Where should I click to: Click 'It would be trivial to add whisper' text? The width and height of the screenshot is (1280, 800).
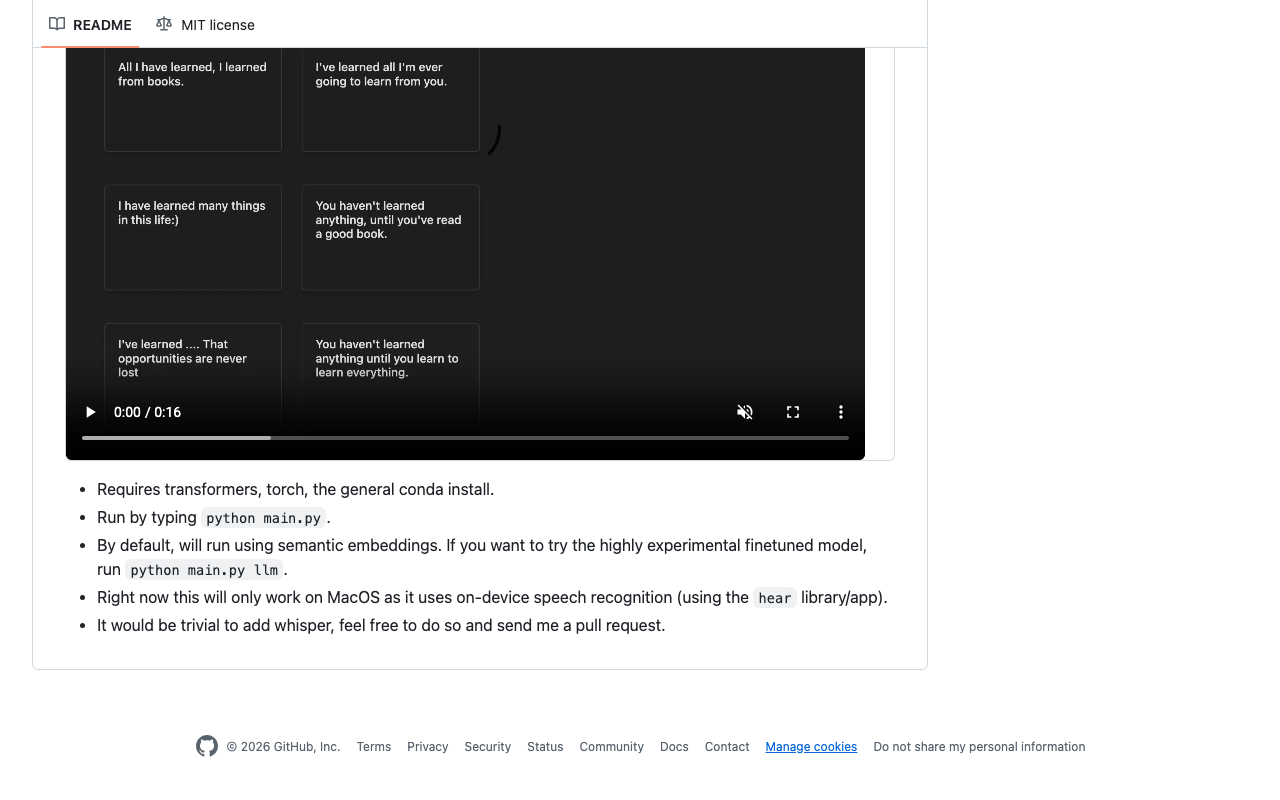pos(381,625)
